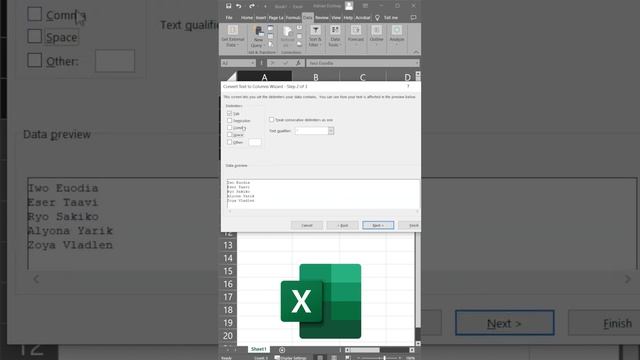Redo the last action
The width and height of the screenshot is (640, 360).
252,6
